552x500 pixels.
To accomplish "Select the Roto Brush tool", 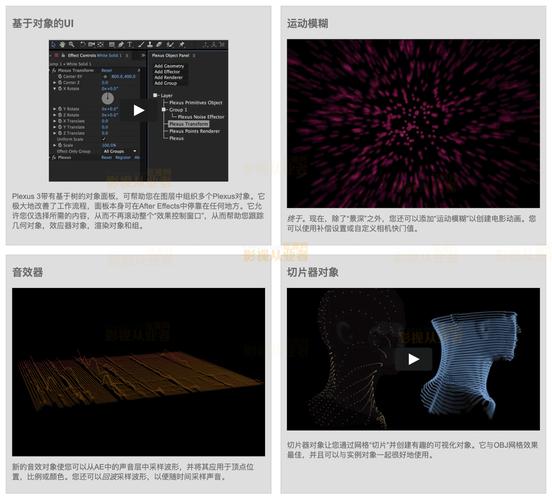I will pyautogui.click(x=170, y=44).
